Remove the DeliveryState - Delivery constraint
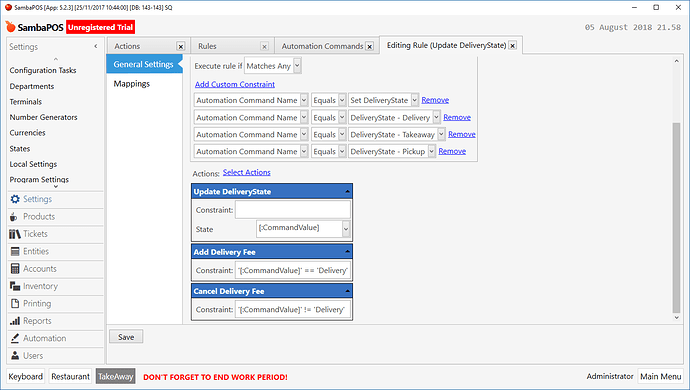The height and width of the screenshot is (390, 690). (x=457, y=118)
